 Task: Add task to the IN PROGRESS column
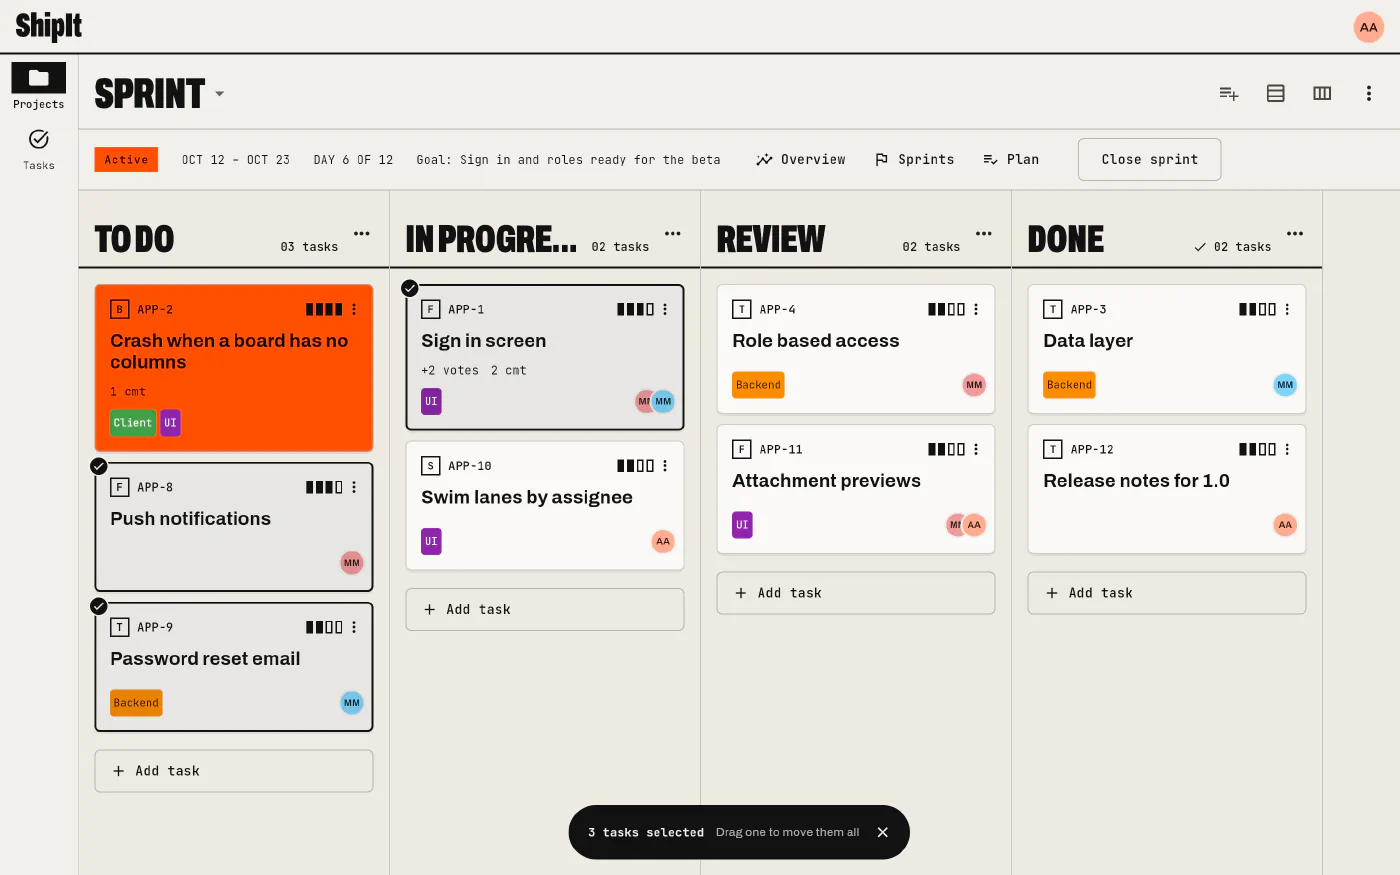pyautogui.click(x=545, y=609)
